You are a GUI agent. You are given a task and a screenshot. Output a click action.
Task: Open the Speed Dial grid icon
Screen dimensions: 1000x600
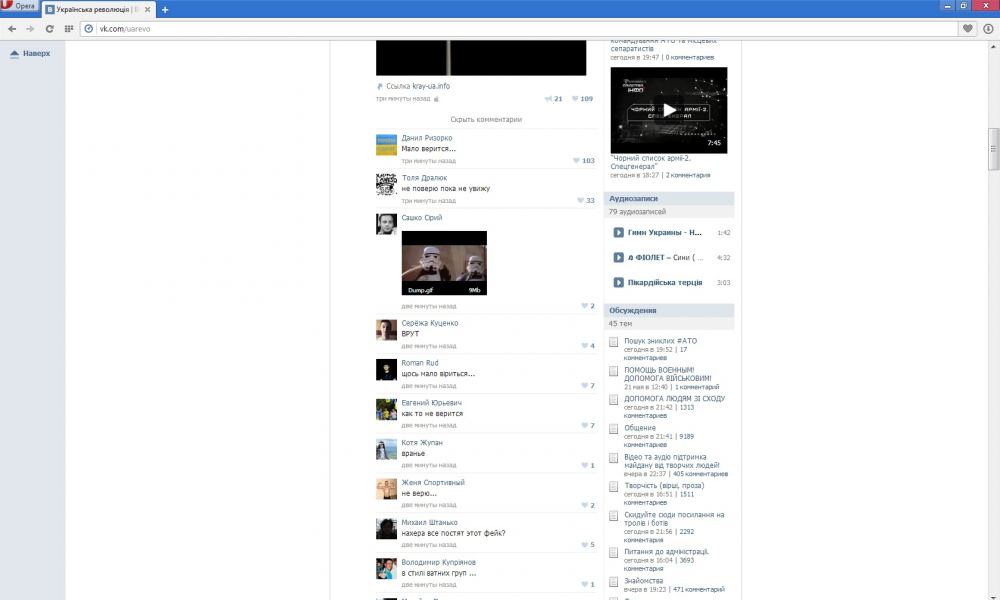69,29
